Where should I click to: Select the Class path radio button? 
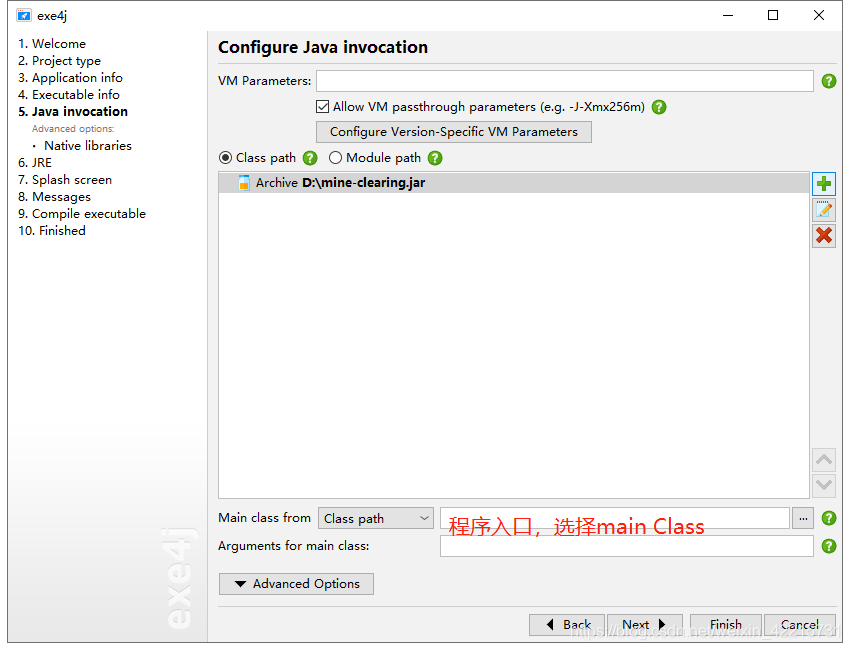pyautogui.click(x=225, y=158)
